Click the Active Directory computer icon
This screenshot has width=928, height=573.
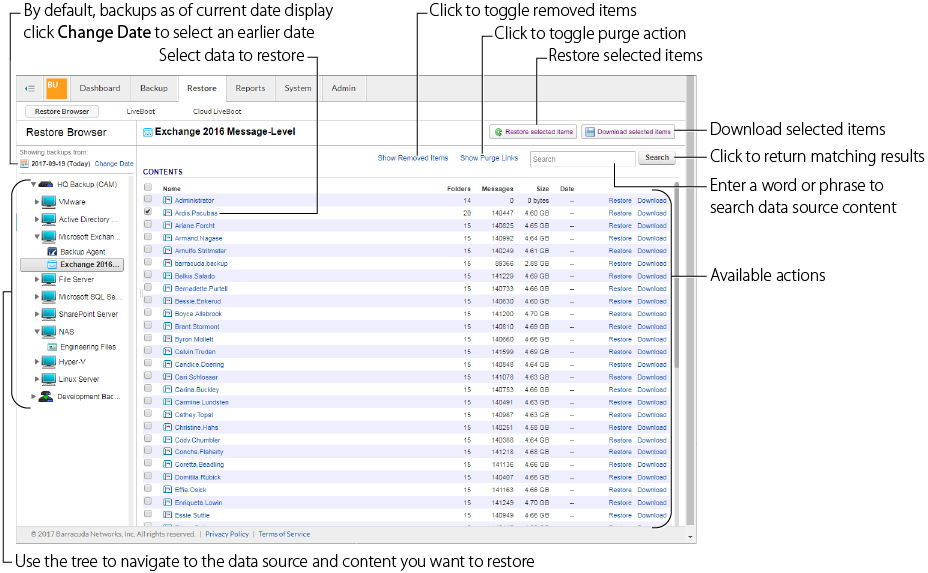(49, 220)
